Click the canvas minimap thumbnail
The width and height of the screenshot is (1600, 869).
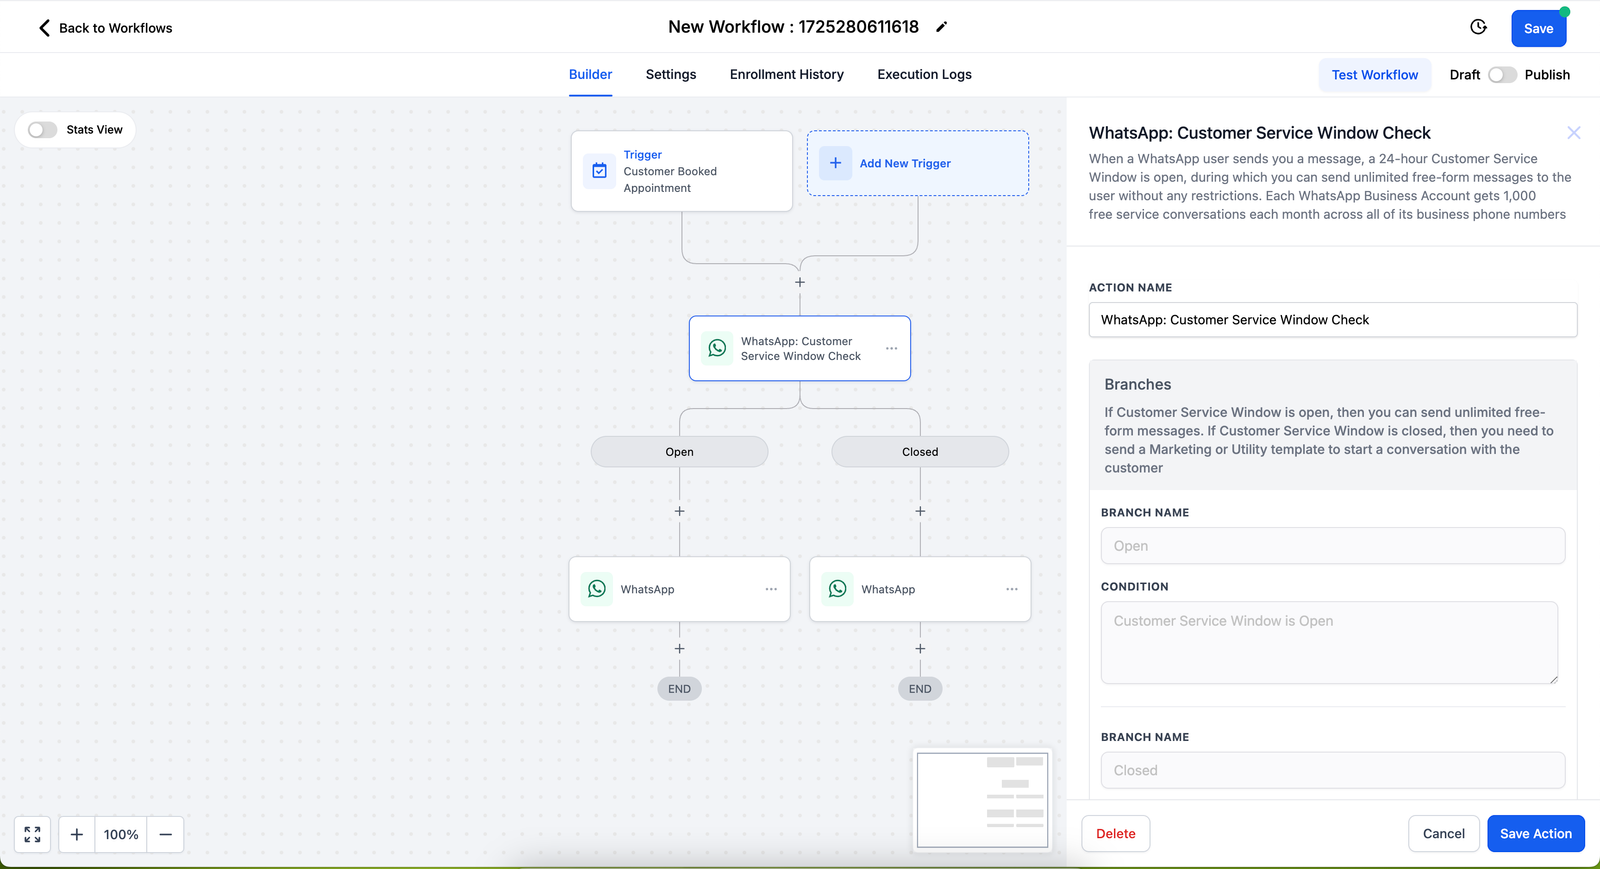(x=982, y=800)
